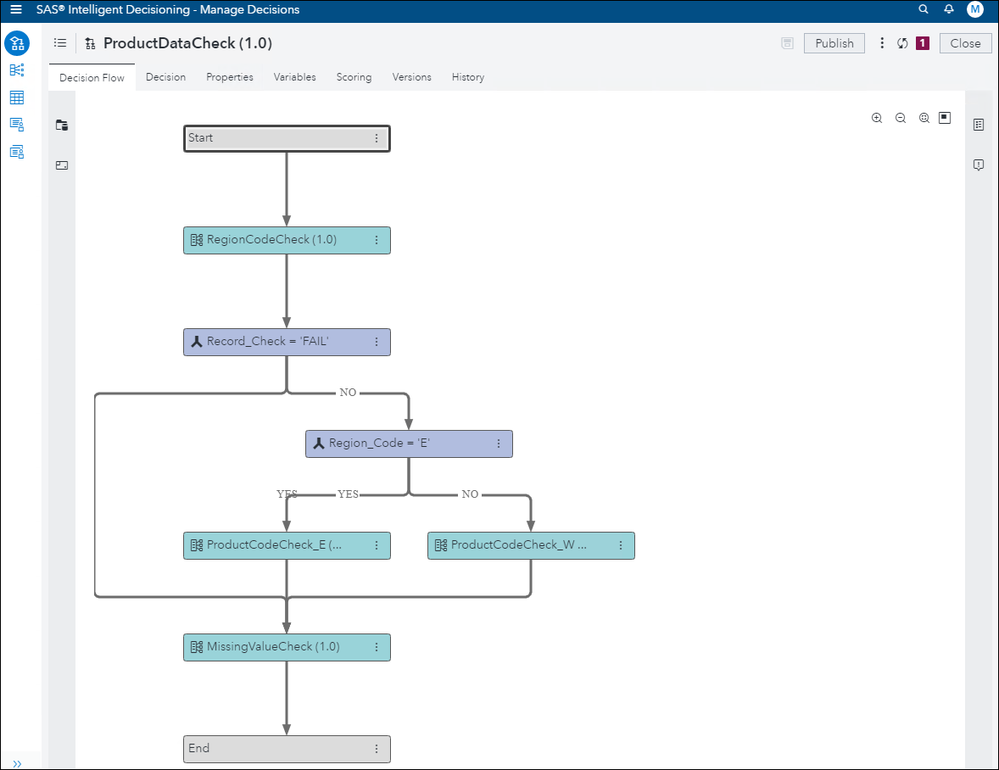999x770 pixels.
Task: Open the red badge showing 1
Action: pos(923,43)
